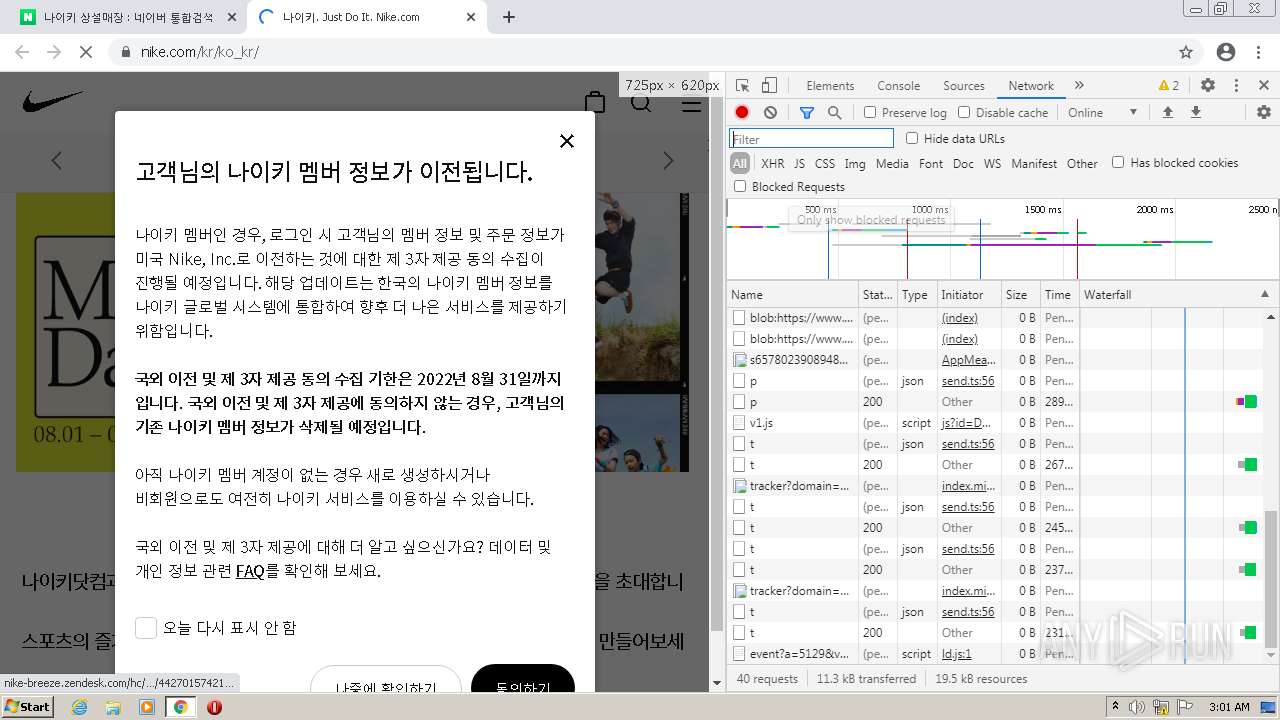Open Nike shopping bag icon
Image resolution: width=1280 pixels, height=720 pixels.
(595, 102)
